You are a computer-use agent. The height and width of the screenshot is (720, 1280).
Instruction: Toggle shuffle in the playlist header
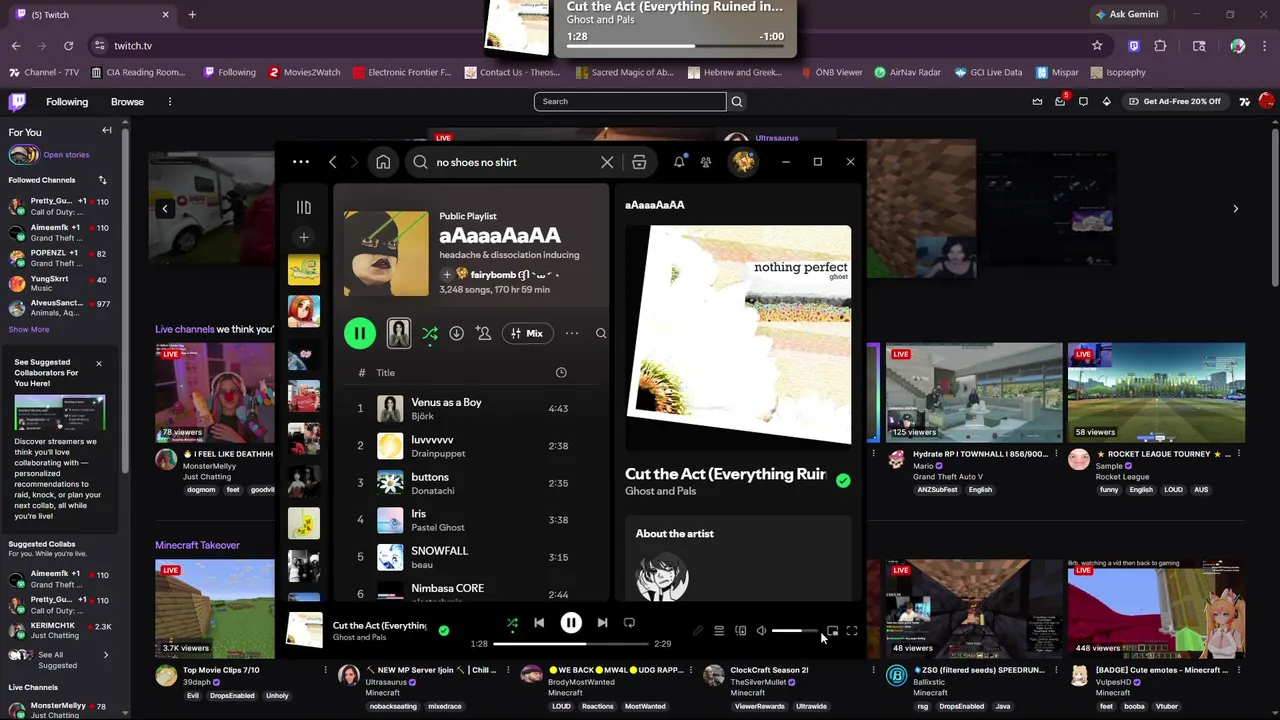click(x=430, y=333)
